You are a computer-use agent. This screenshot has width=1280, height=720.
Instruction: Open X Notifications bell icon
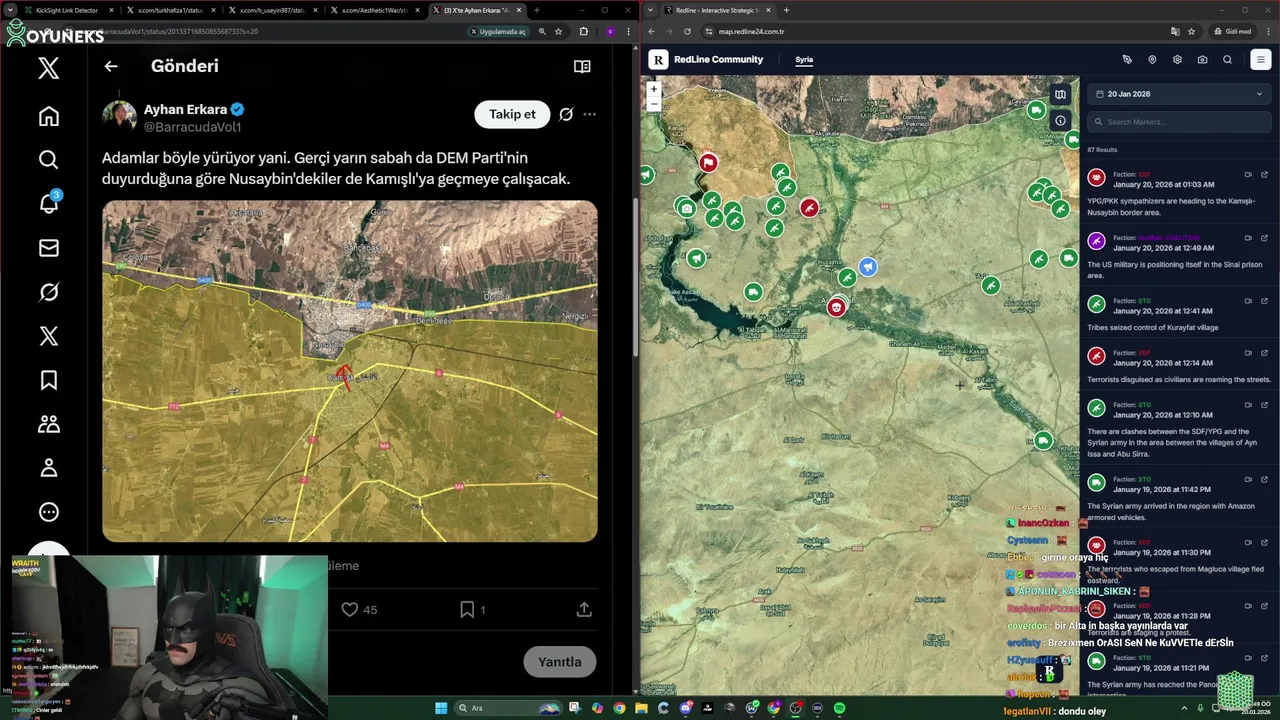pyautogui.click(x=48, y=203)
